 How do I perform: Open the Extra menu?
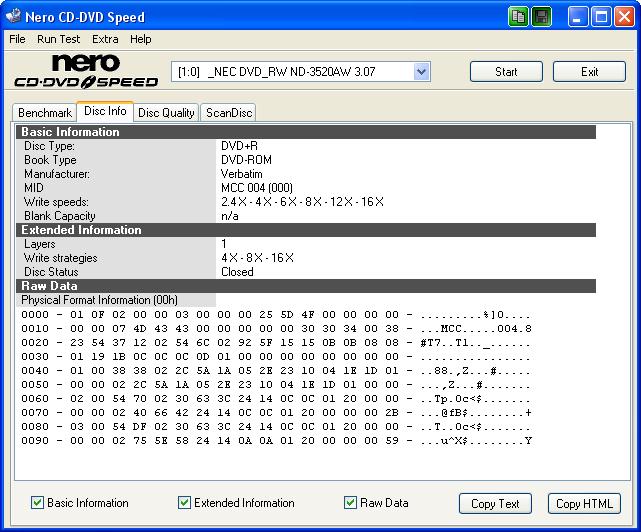pos(105,39)
